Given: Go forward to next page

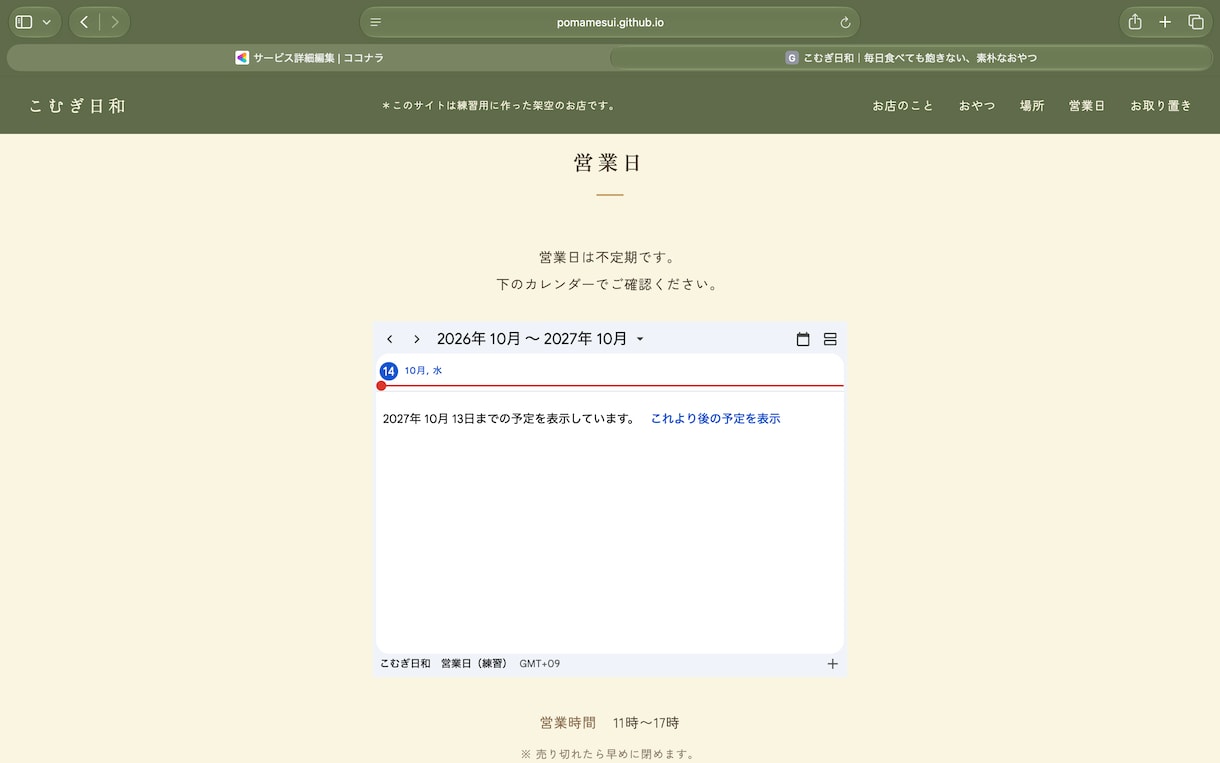Looking at the screenshot, I should tap(115, 22).
